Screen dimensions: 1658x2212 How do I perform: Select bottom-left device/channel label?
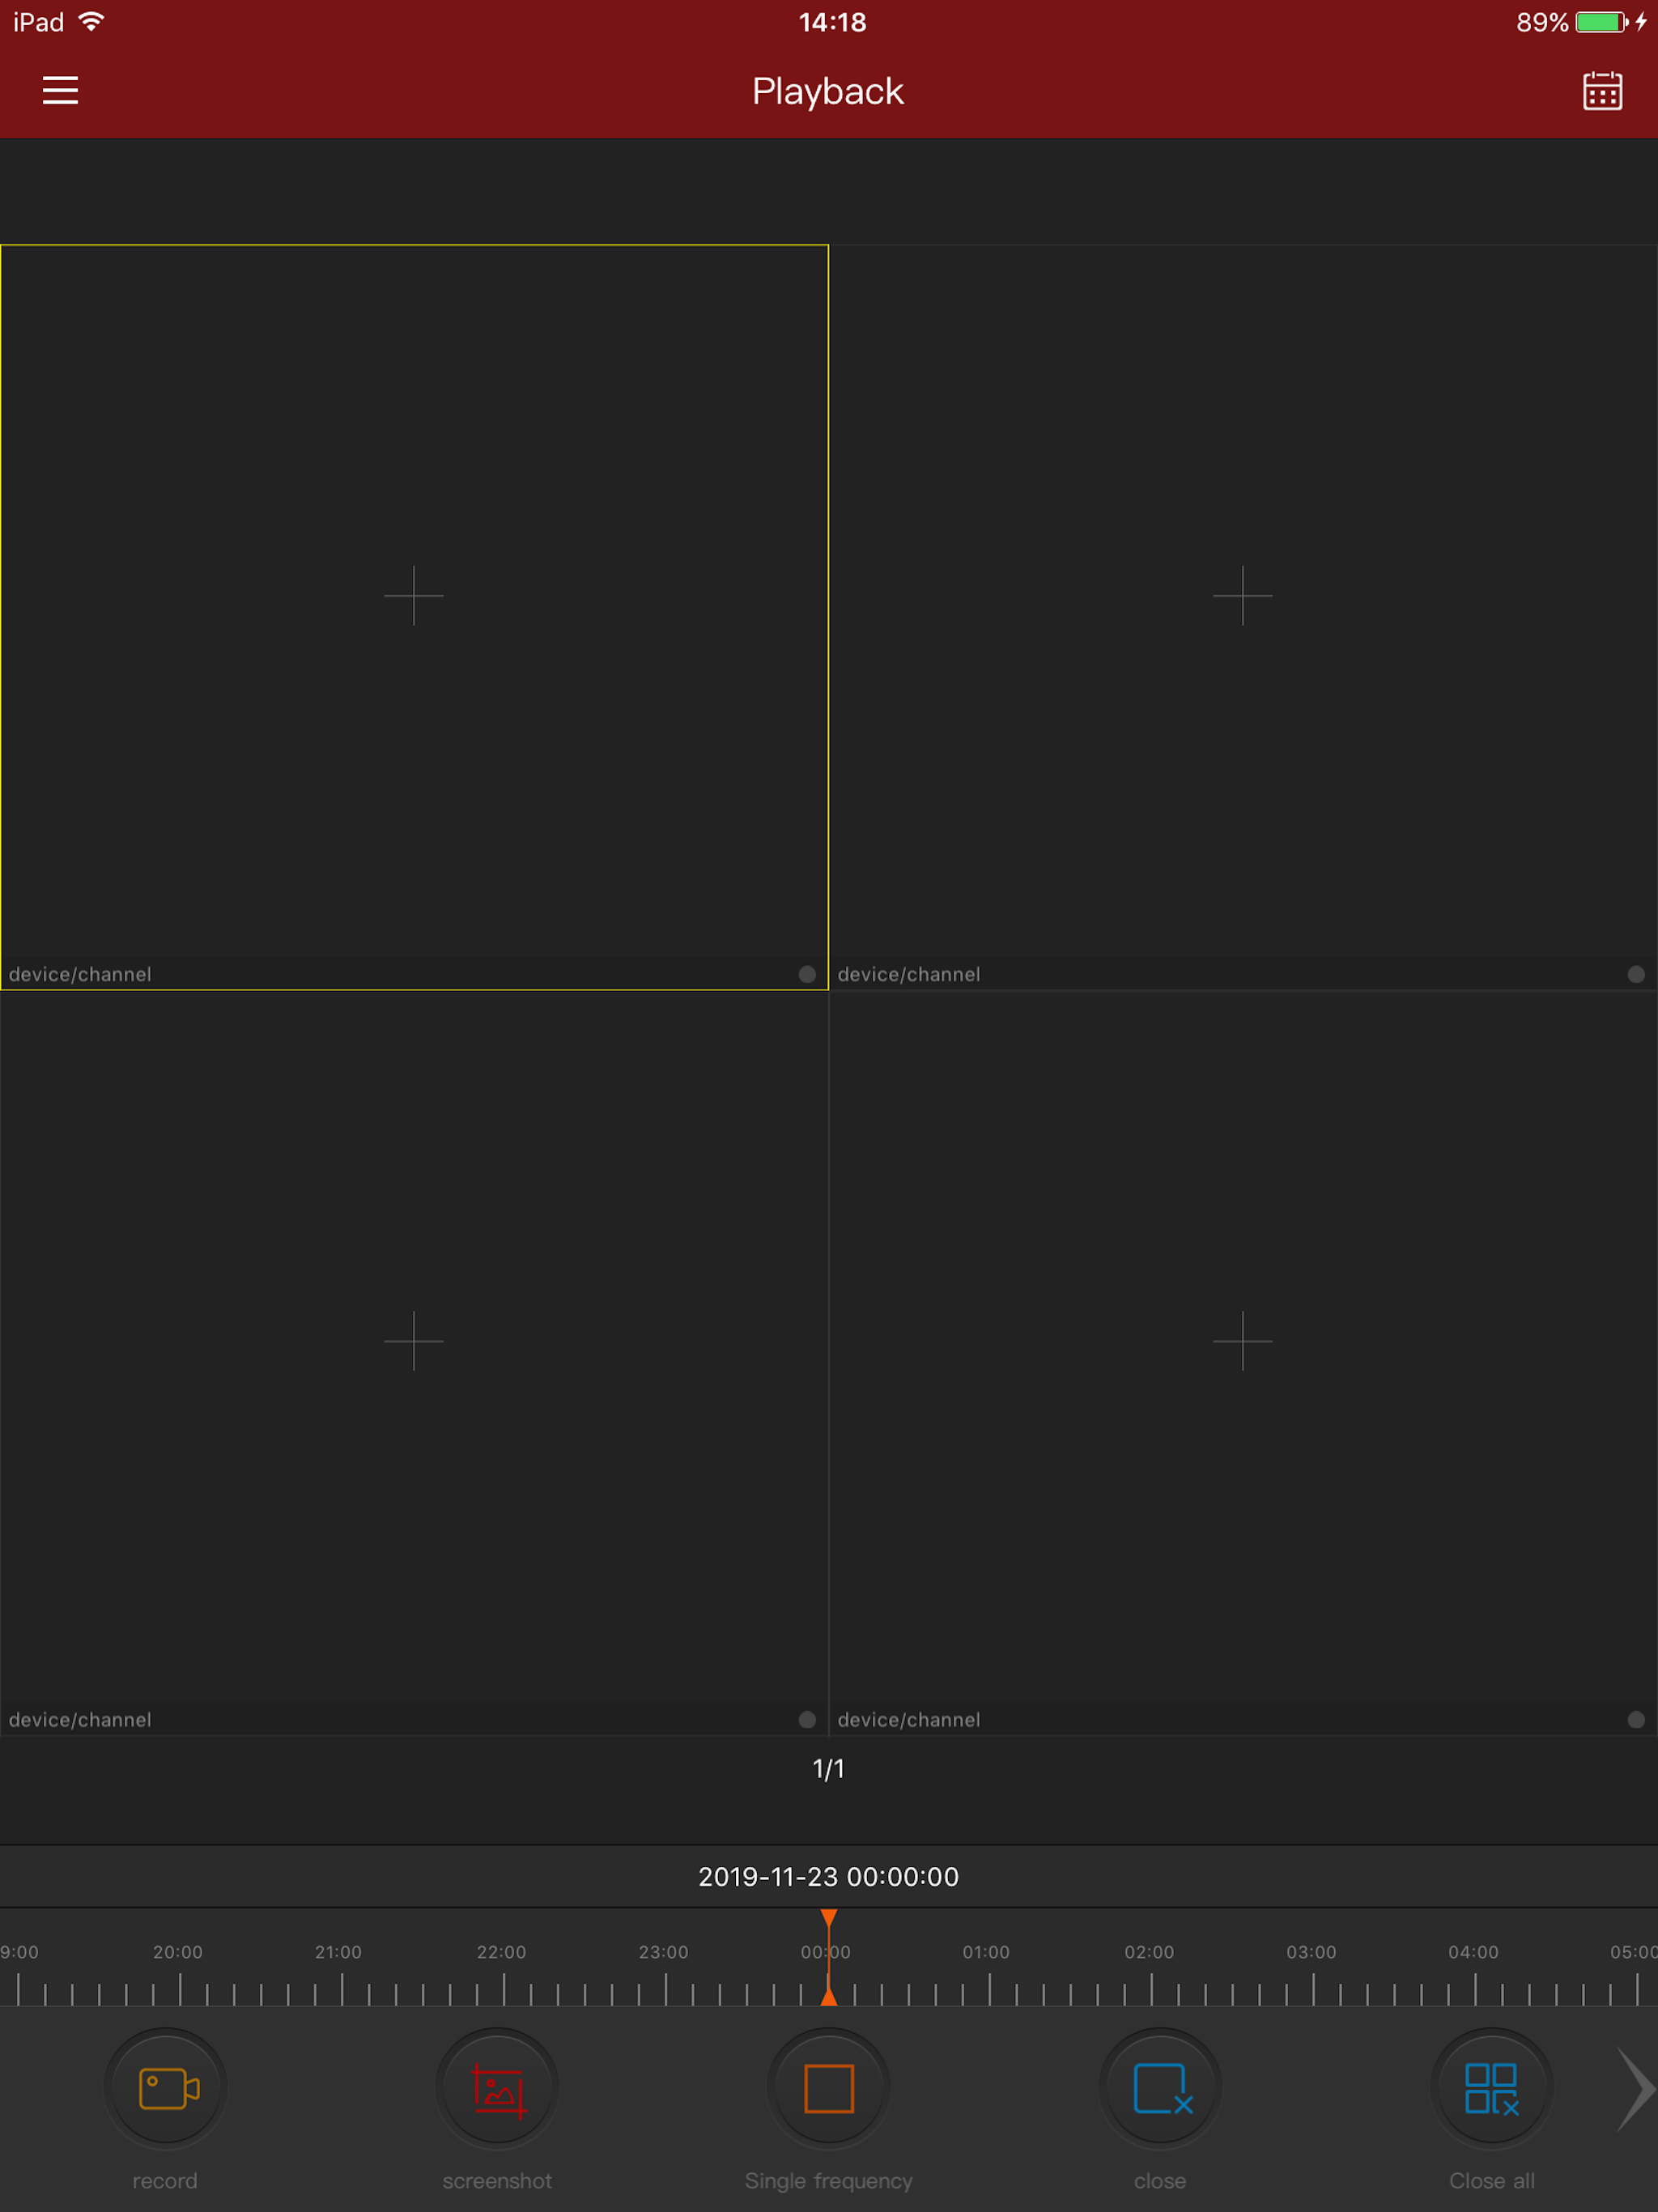[x=80, y=1720]
